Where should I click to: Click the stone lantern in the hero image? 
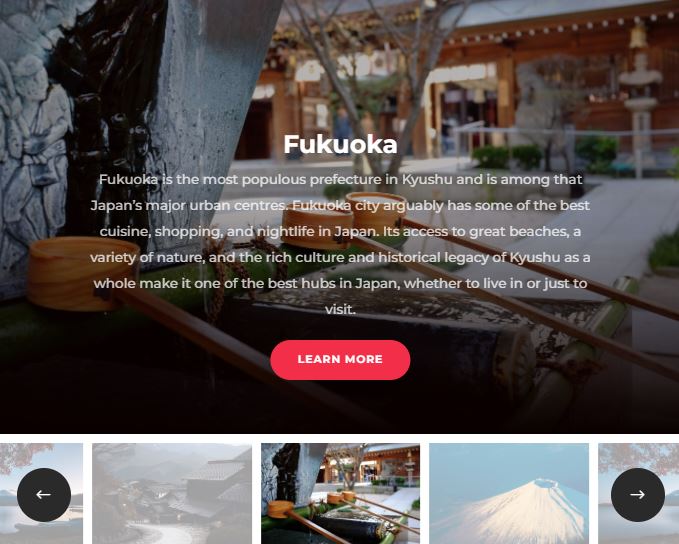pos(640,100)
